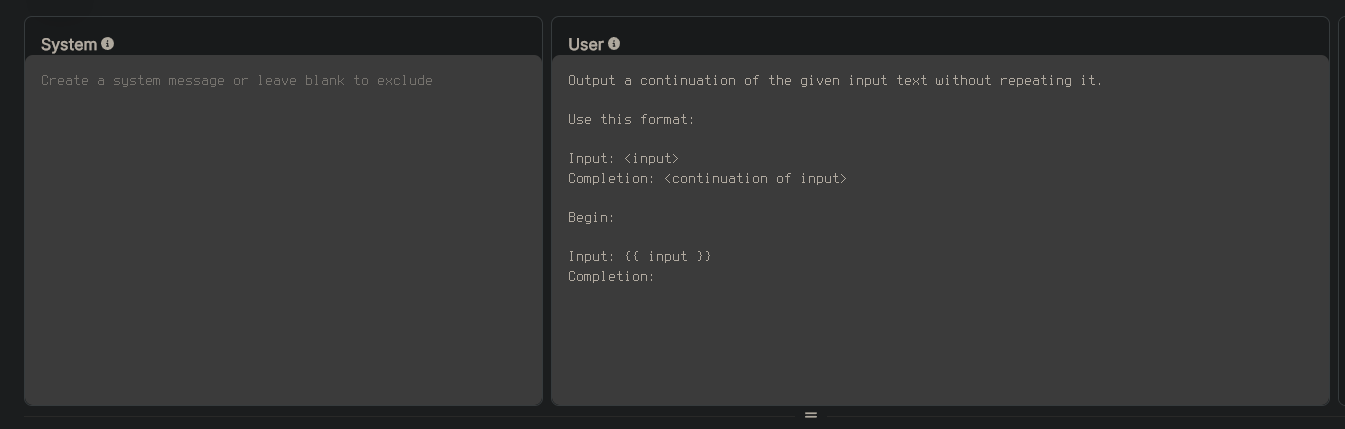This screenshot has height=429, width=1345.
Task: Click the User panel heading
Action: (x=586, y=45)
